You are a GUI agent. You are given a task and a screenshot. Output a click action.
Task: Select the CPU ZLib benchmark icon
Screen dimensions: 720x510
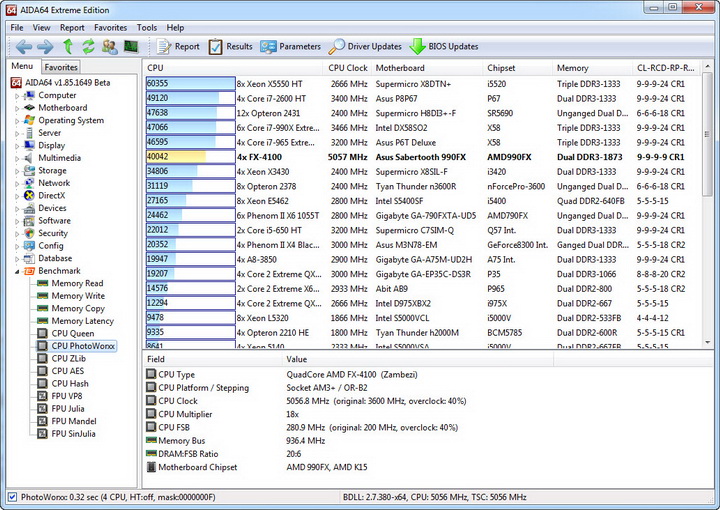[43, 359]
